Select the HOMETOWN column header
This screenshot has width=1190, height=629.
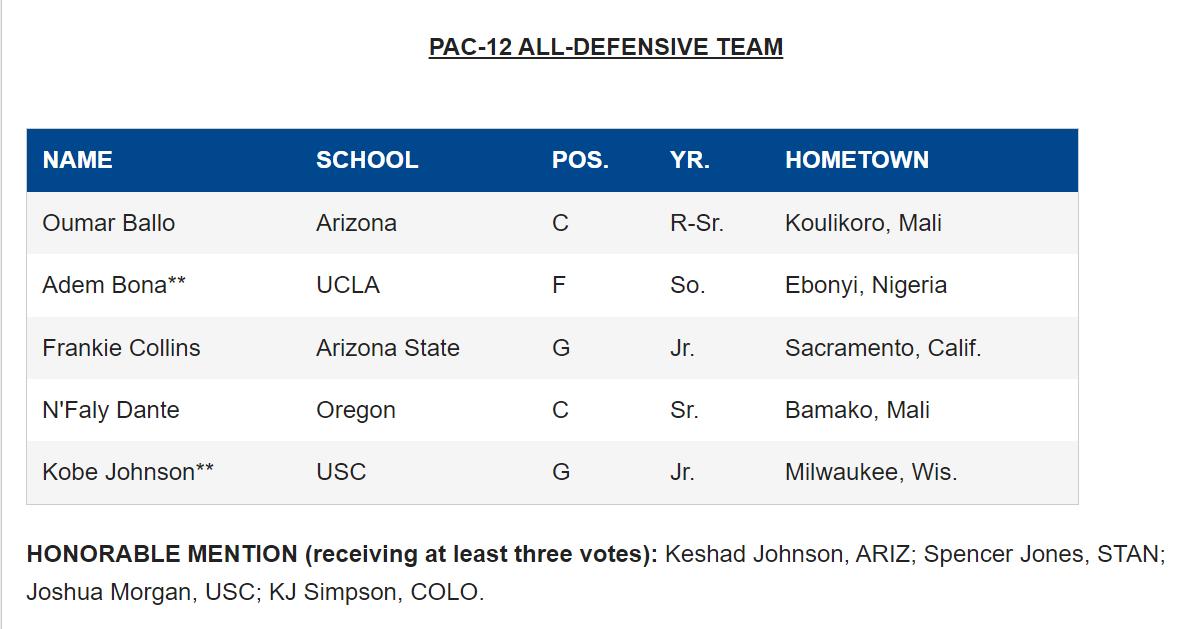pyautogui.click(x=857, y=160)
